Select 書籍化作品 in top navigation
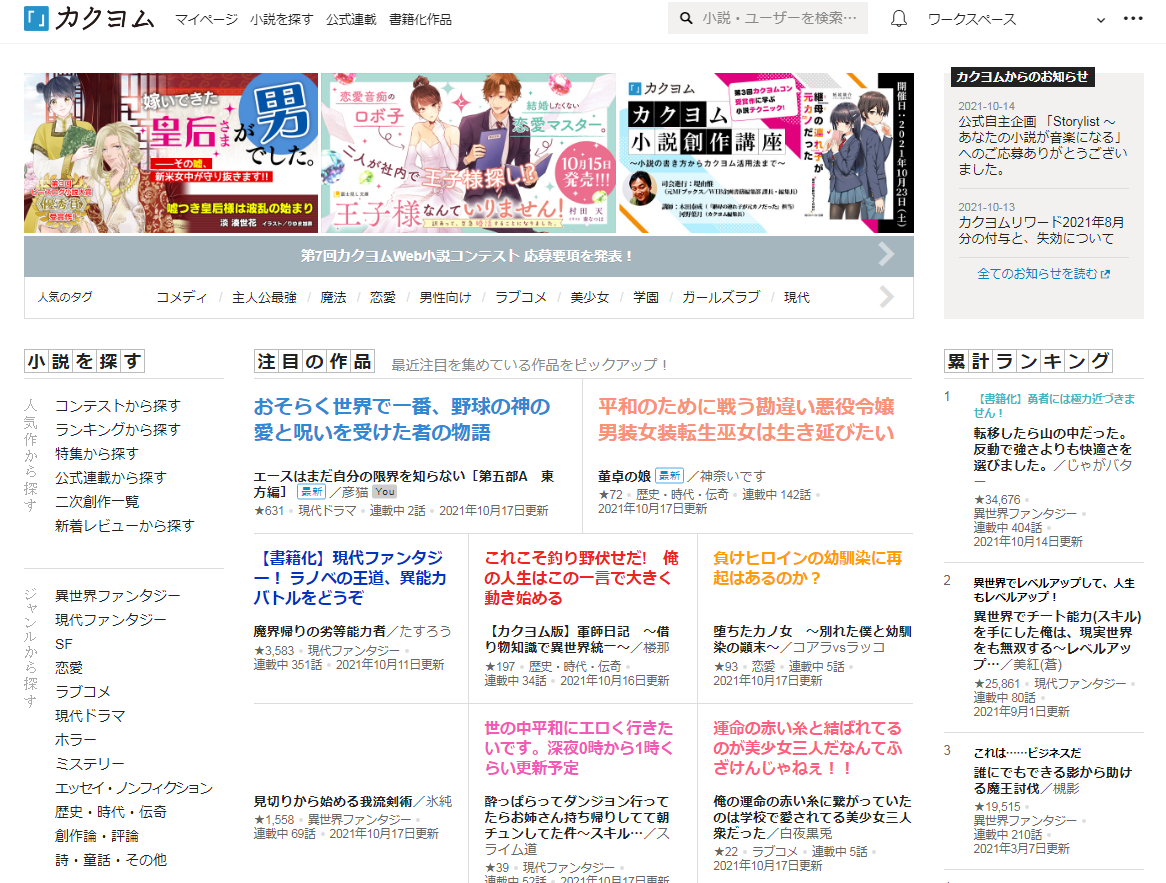This screenshot has width=1166, height=883. coord(420,19)
